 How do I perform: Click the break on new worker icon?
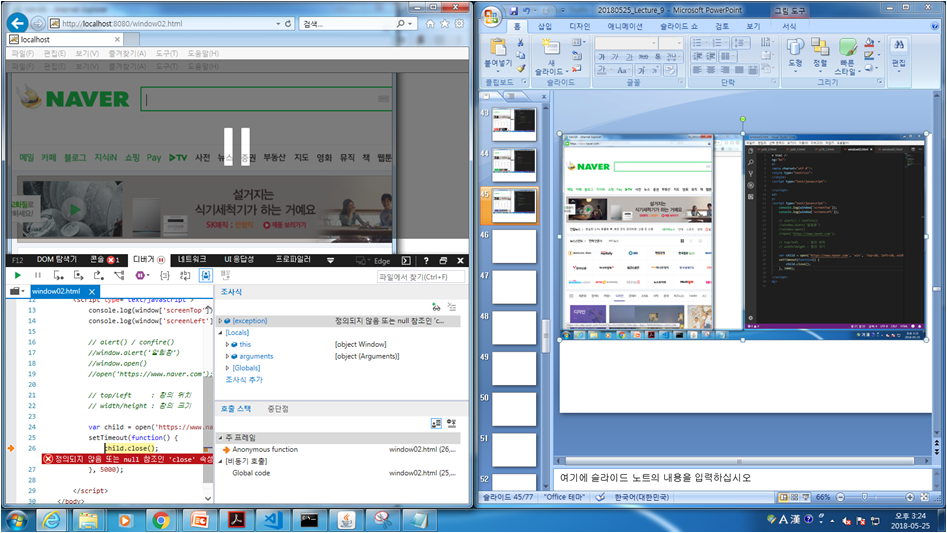[x=119, y=275]
